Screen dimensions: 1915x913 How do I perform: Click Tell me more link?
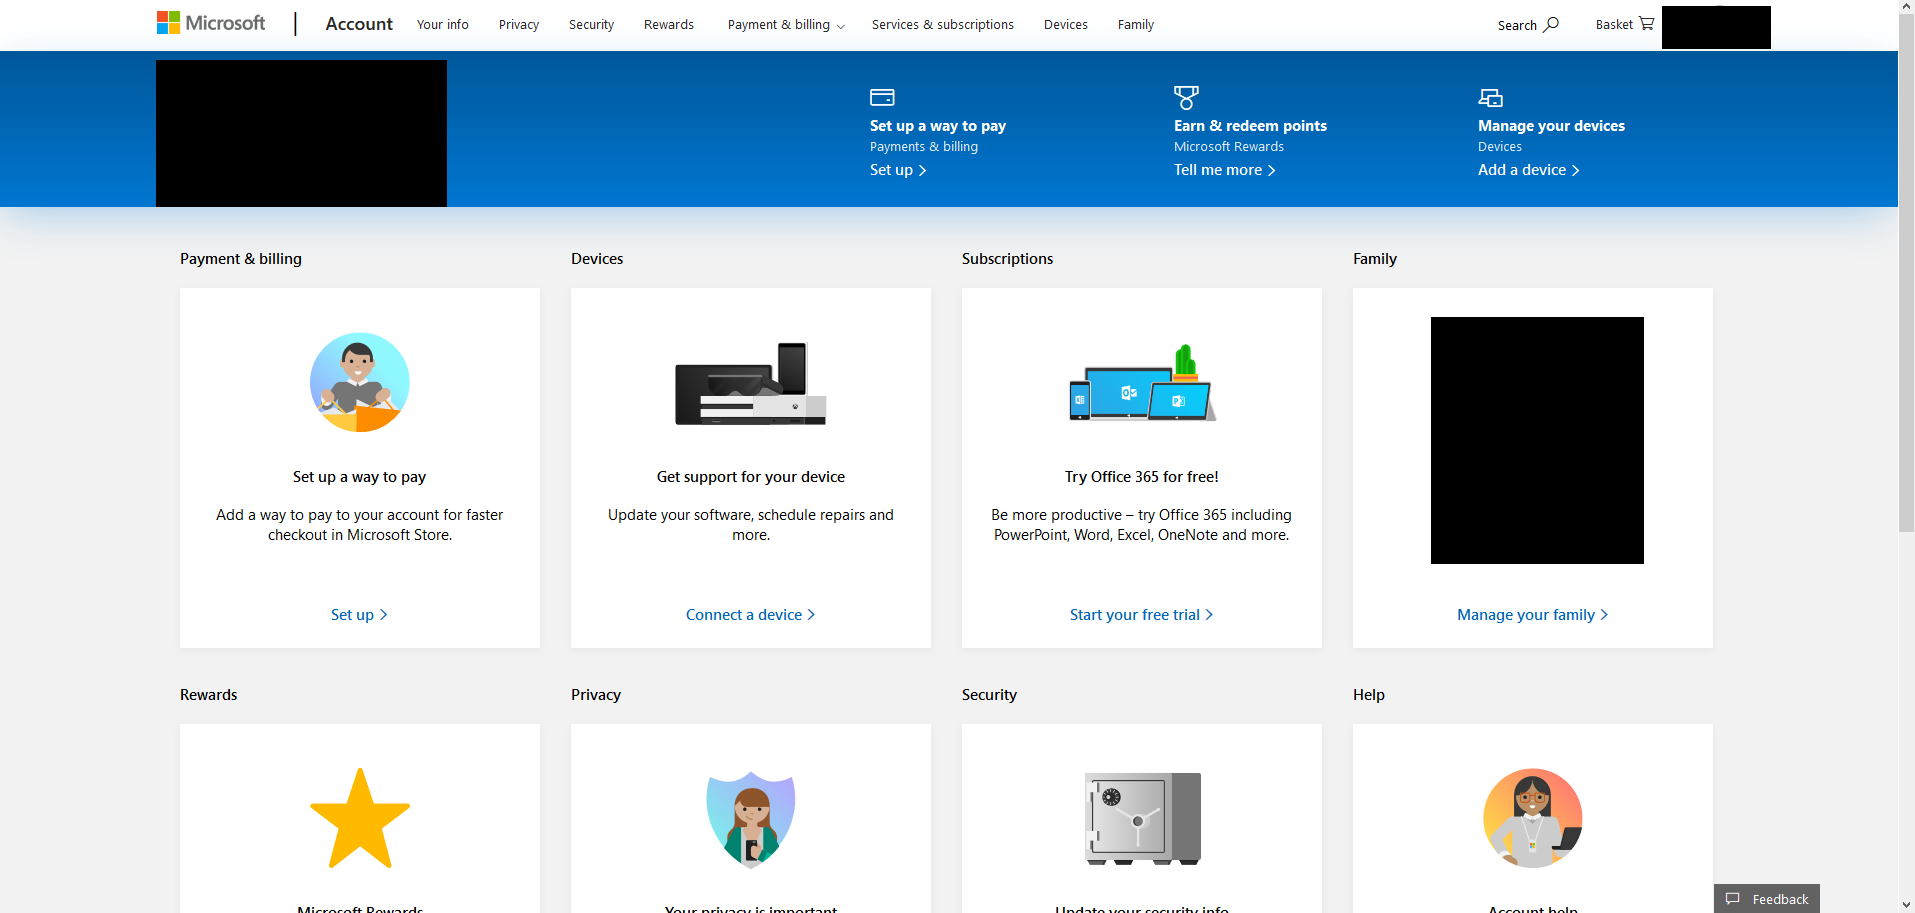coord(1225,170)
